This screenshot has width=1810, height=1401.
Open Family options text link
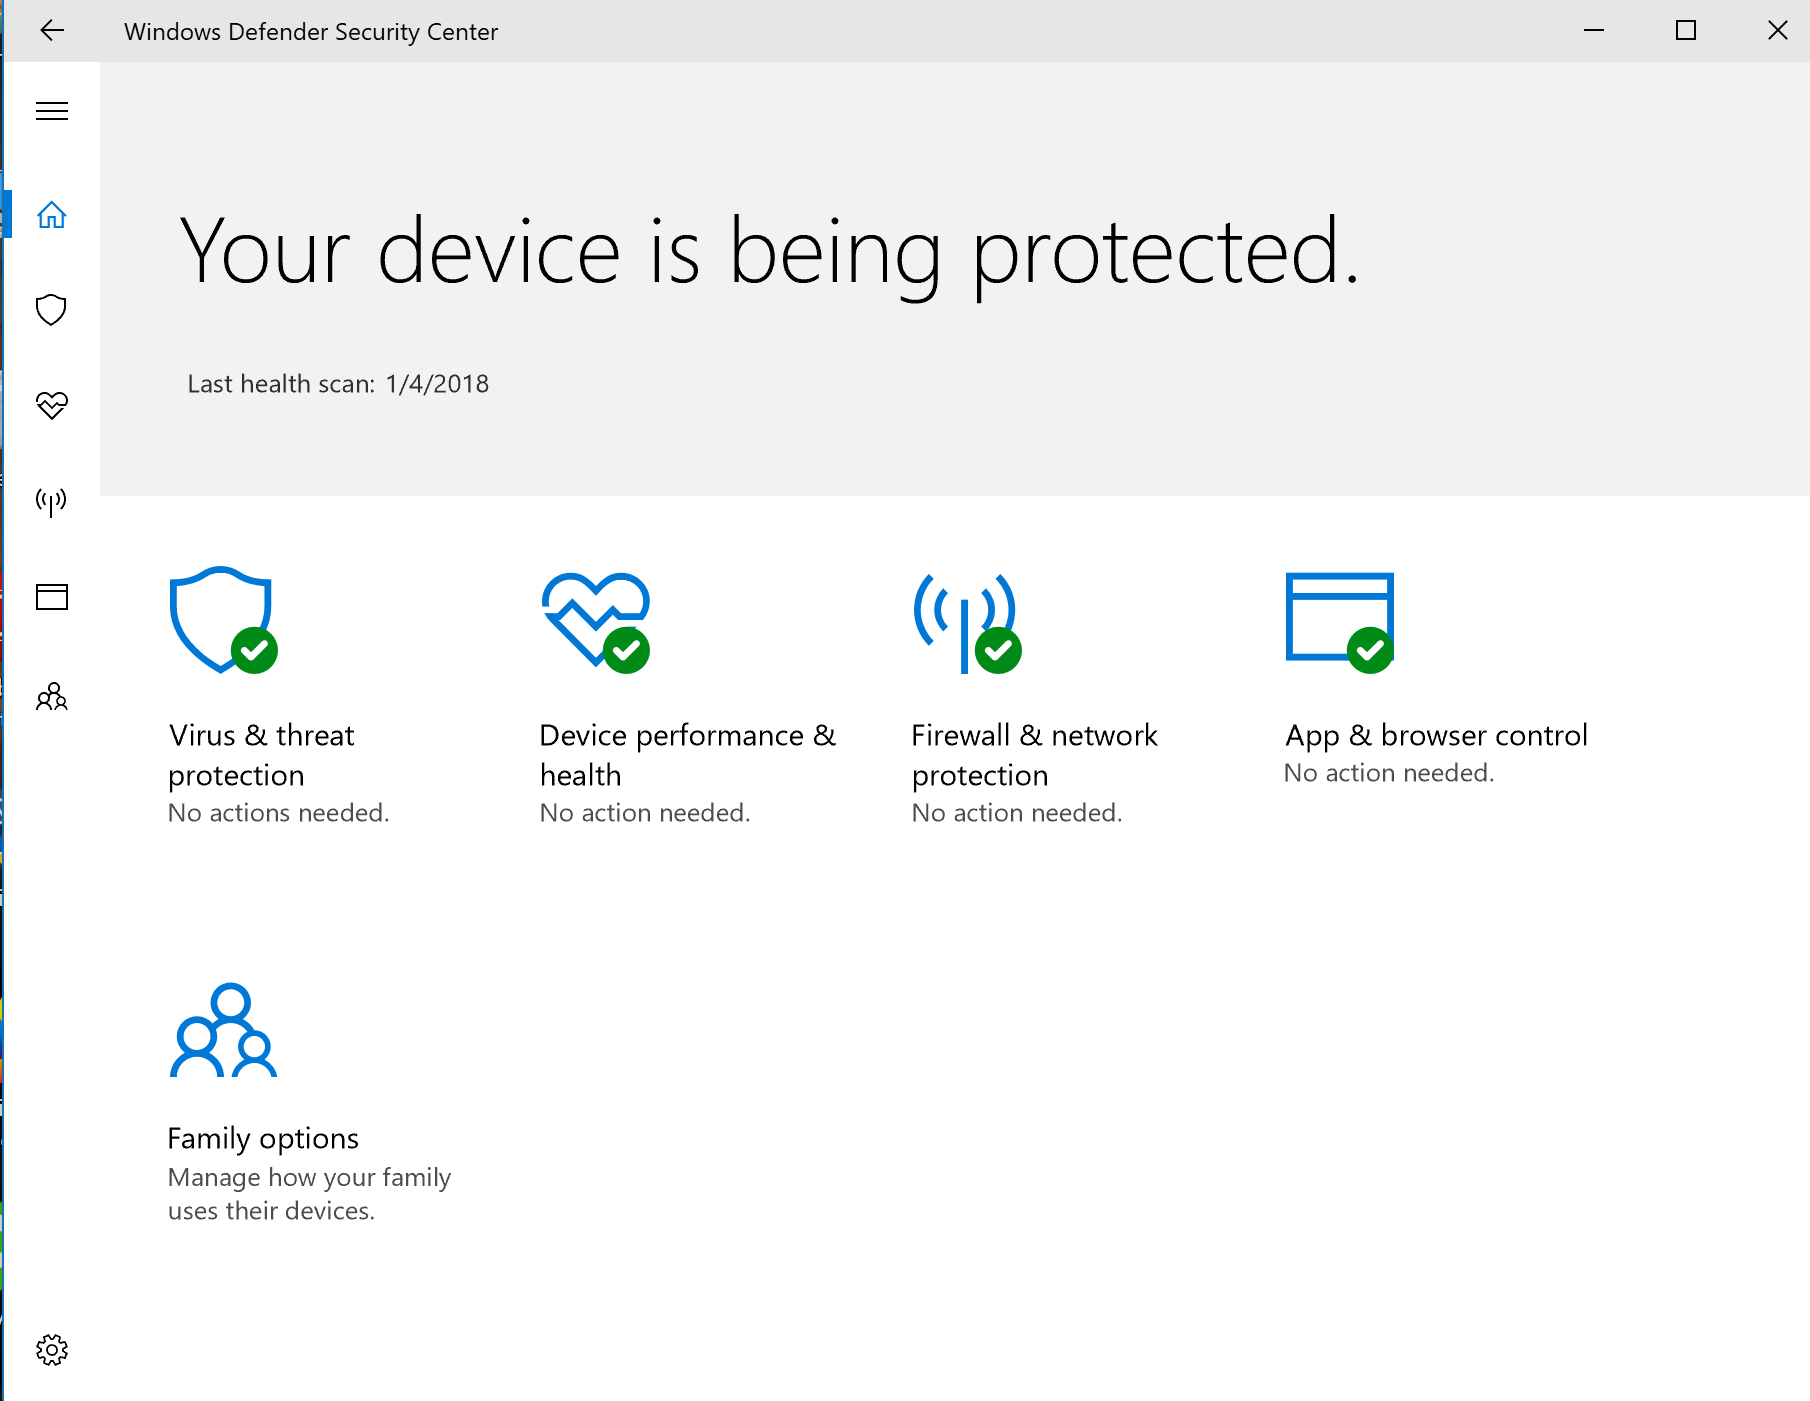coord(263,1139)
